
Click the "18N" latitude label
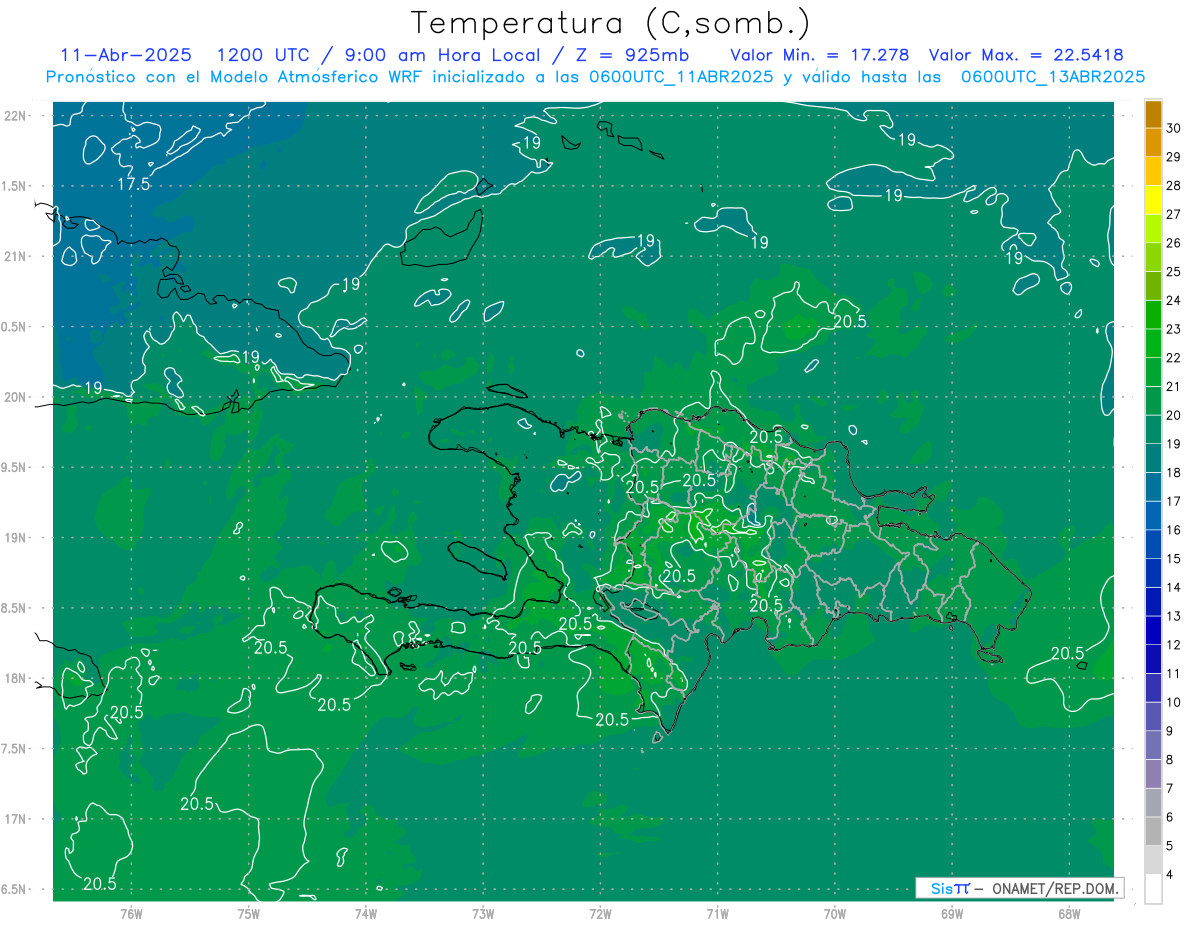pos(17,678)
